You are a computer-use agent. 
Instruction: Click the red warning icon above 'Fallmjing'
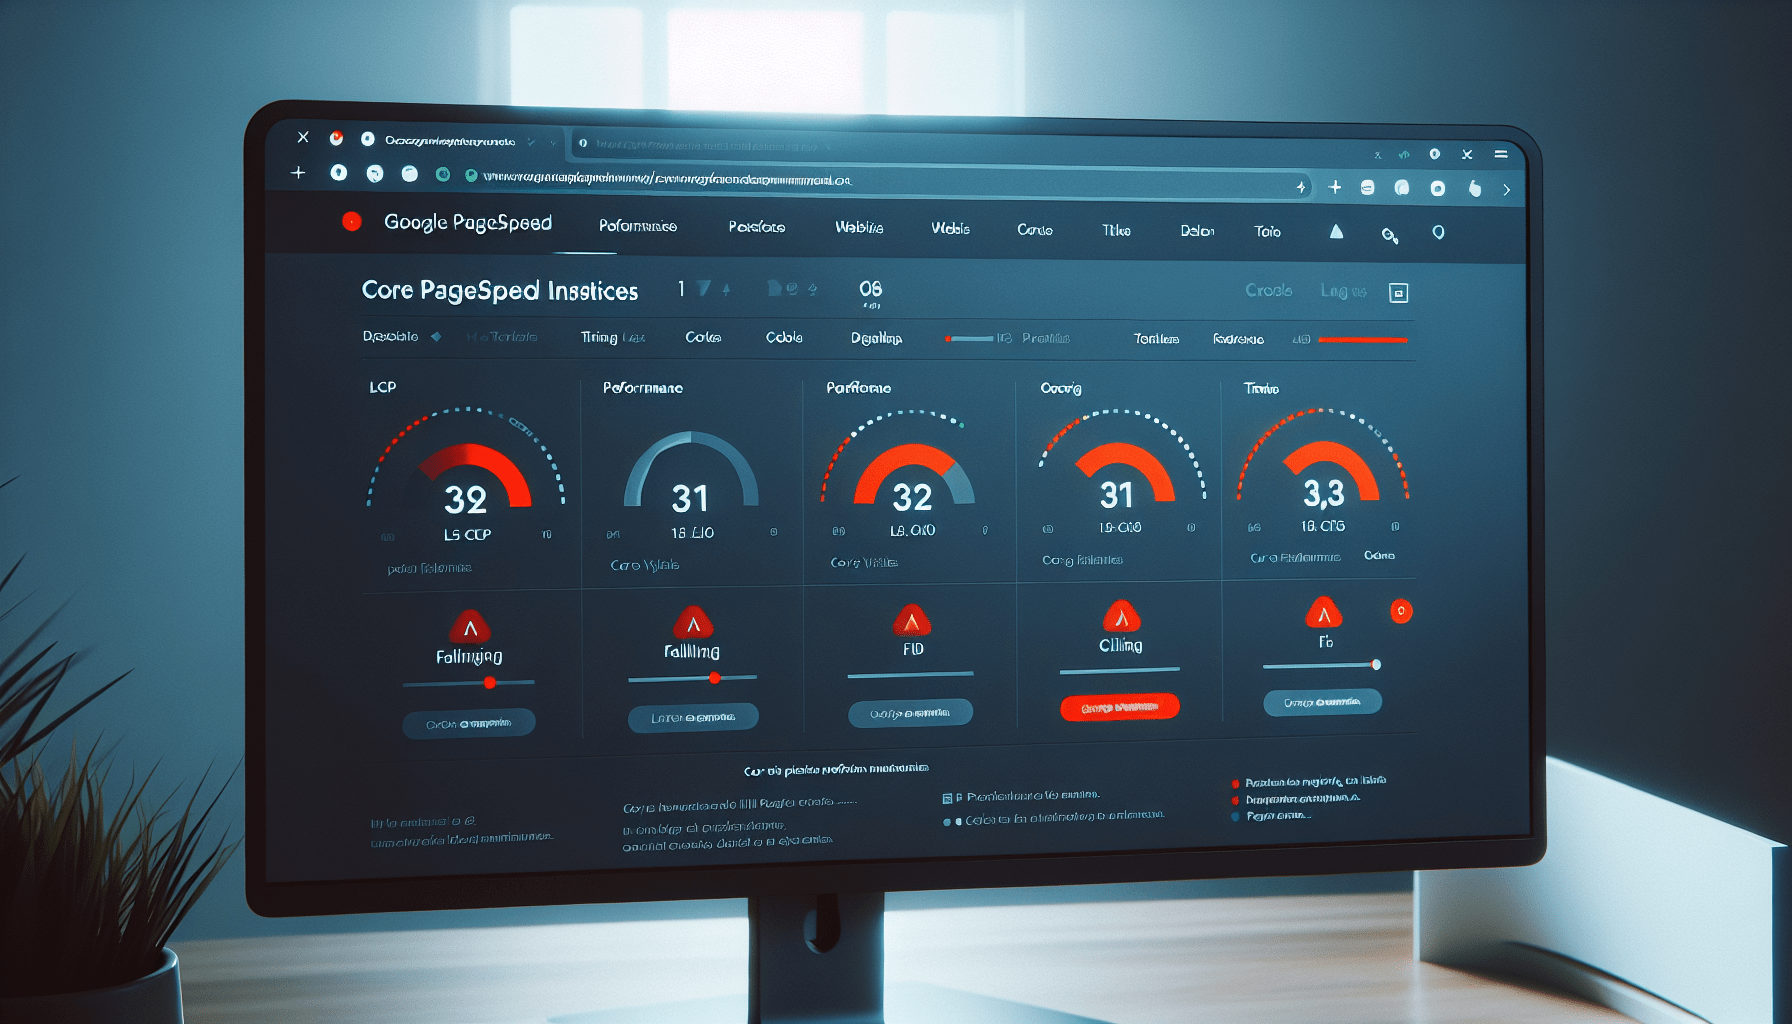click(470, 627)
